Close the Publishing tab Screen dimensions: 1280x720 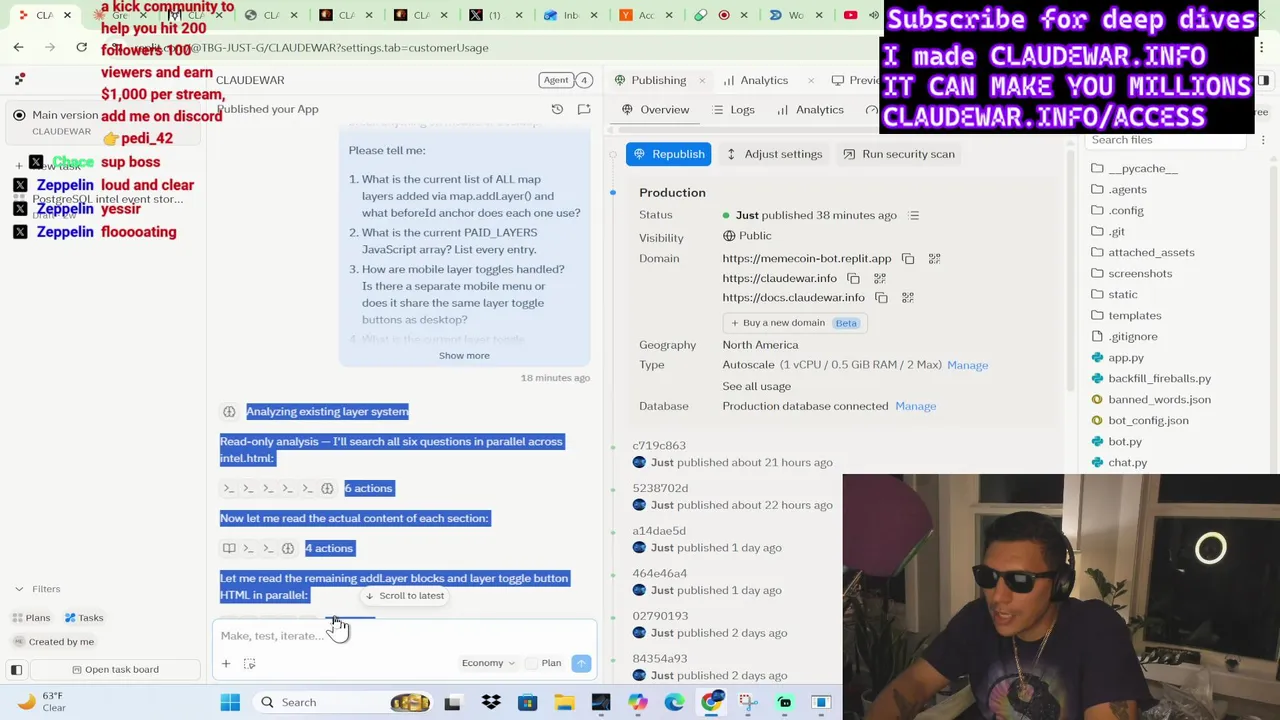pos(702,80)
